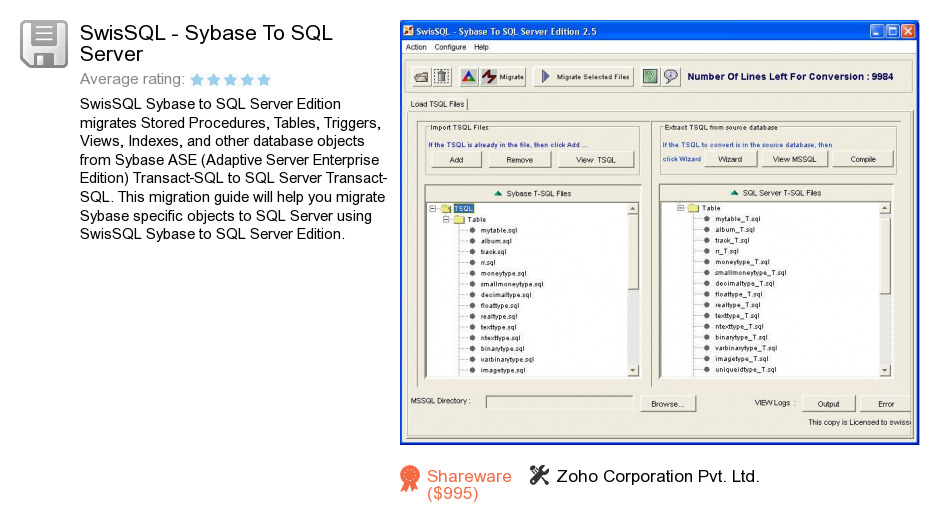Click the Compile button

click(863, 160)
